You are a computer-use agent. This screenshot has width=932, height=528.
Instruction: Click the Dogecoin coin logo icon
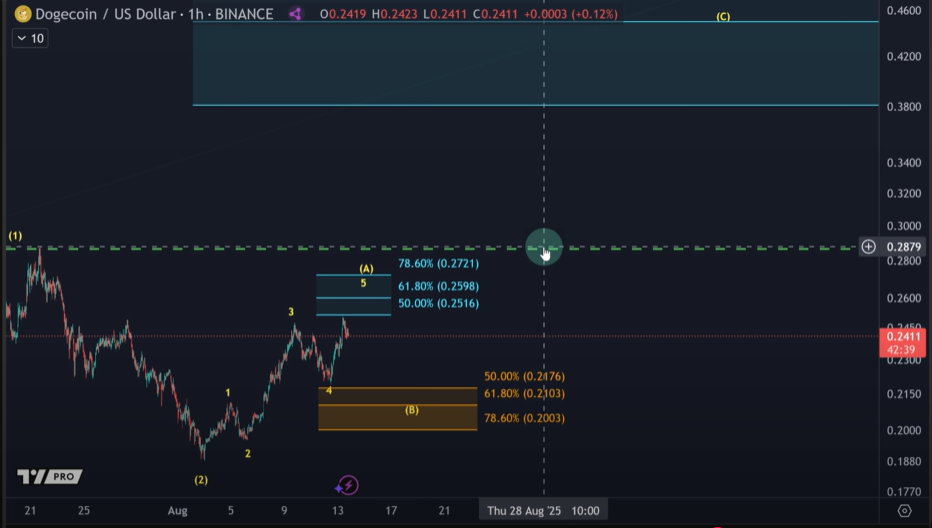(23, 14)
